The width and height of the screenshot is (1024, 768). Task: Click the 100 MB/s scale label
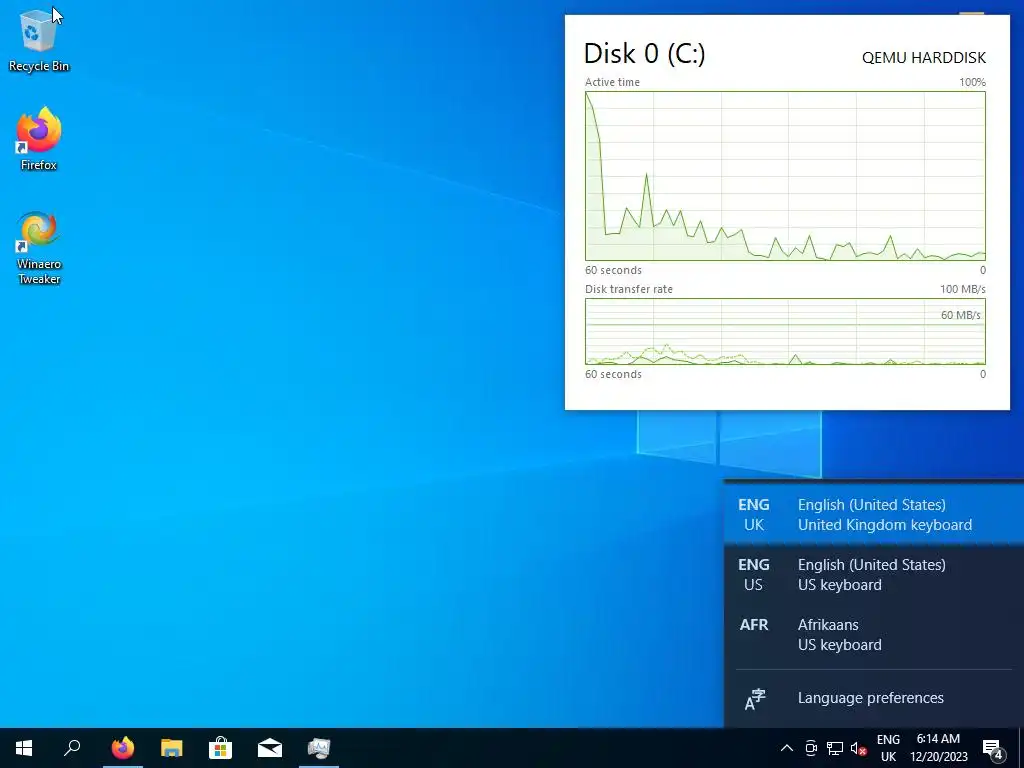963,289
